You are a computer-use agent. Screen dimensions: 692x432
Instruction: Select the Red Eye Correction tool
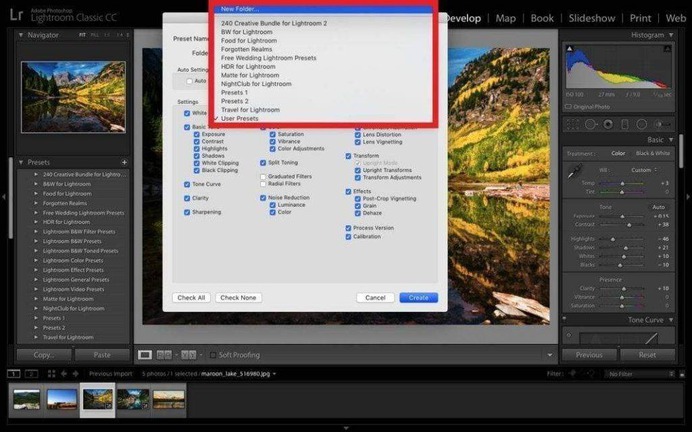608,125
